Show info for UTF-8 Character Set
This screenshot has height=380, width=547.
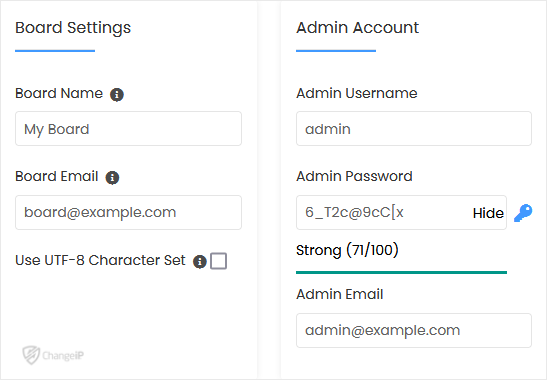[200, 261]
